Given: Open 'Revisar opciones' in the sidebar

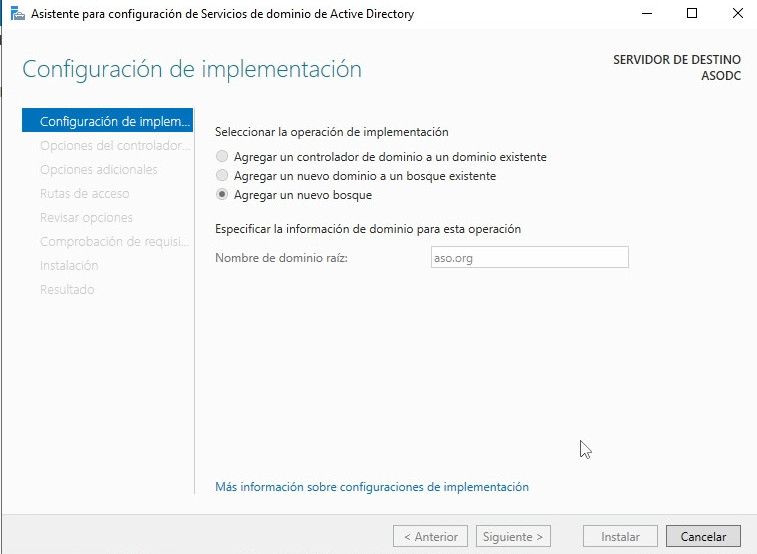Looking at the screenshot, I should click(86, 218).
